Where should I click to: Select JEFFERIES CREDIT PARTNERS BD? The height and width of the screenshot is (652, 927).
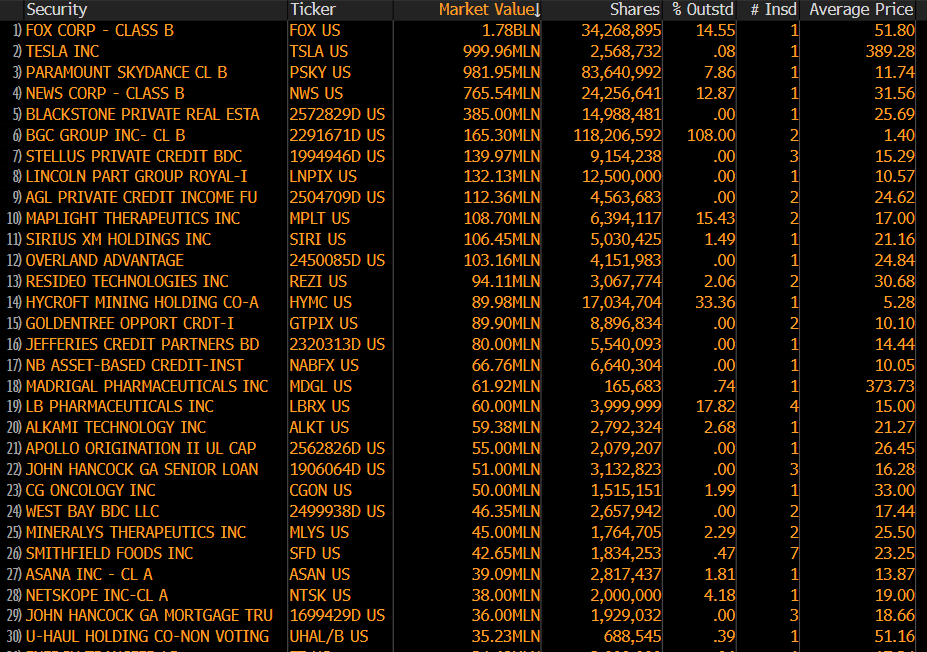[142, 345]
